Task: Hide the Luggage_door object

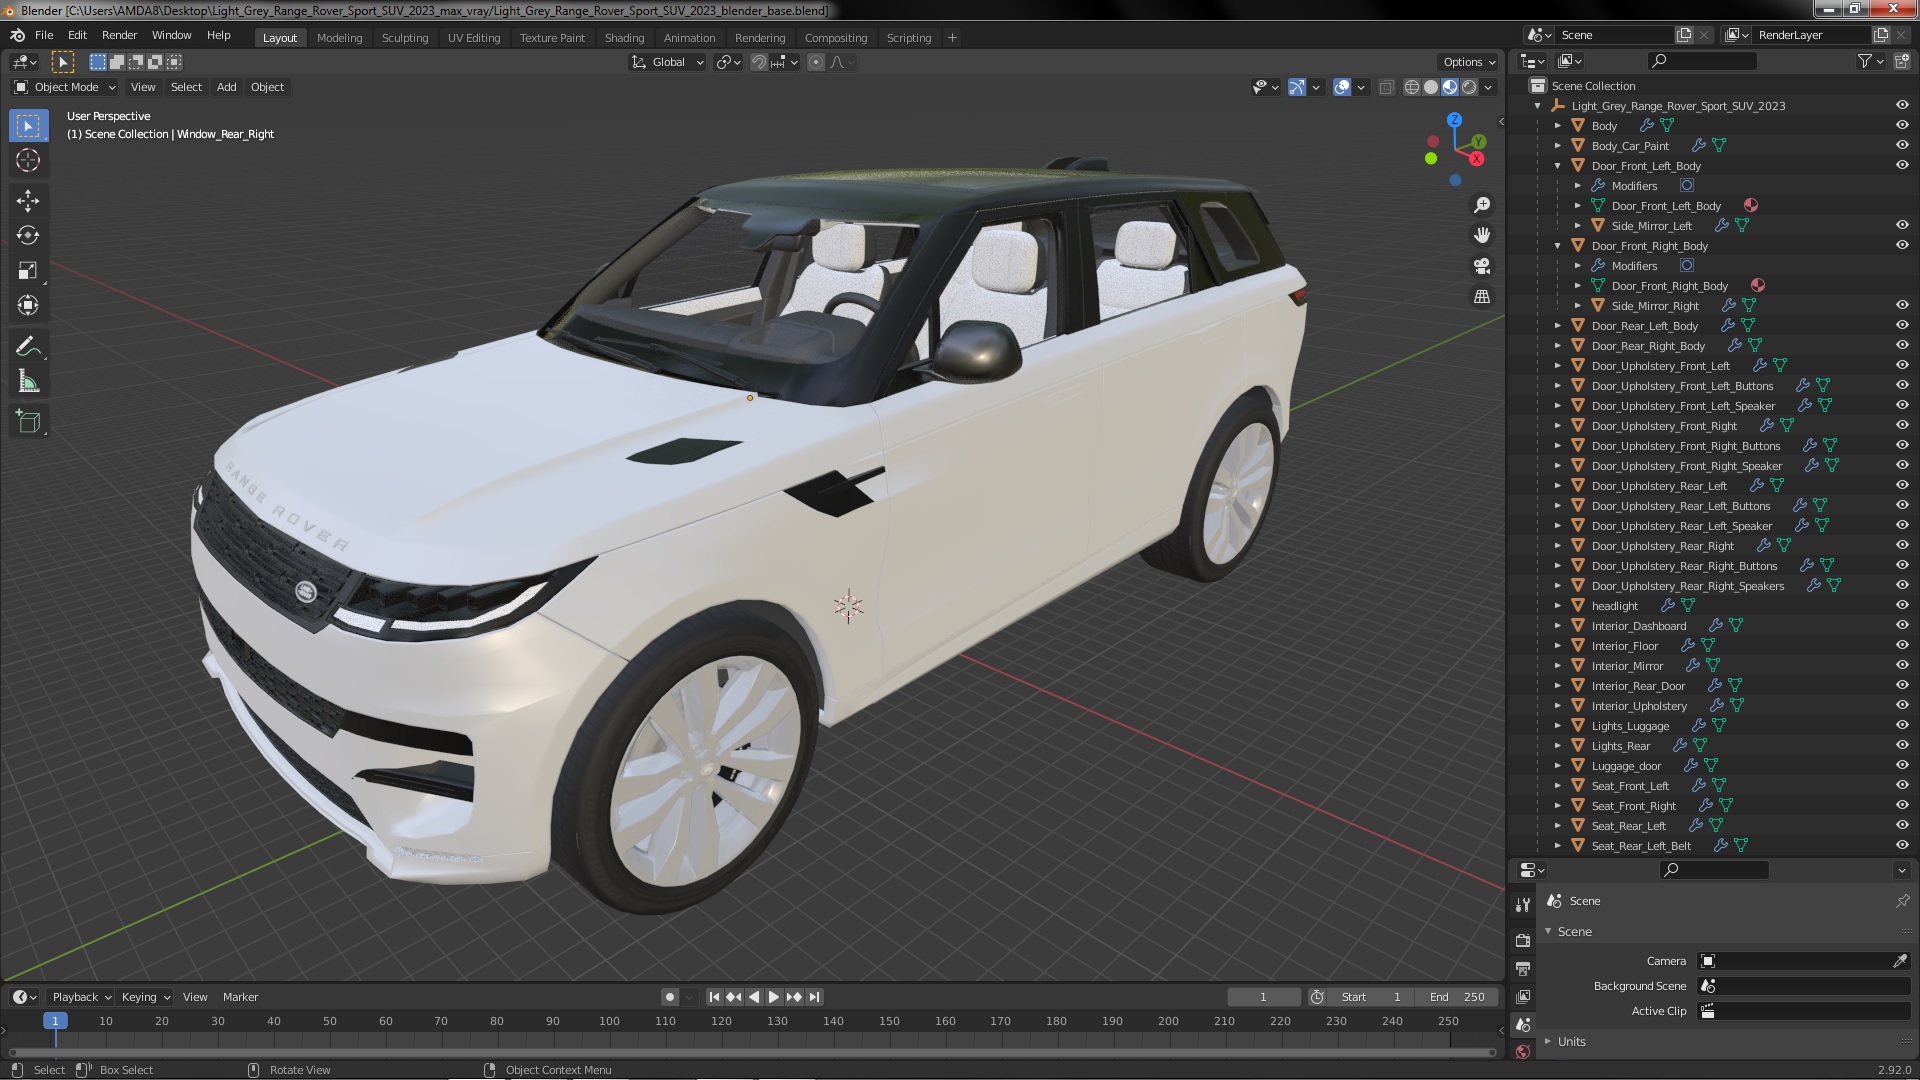Action: click(x=1902, y=765)
